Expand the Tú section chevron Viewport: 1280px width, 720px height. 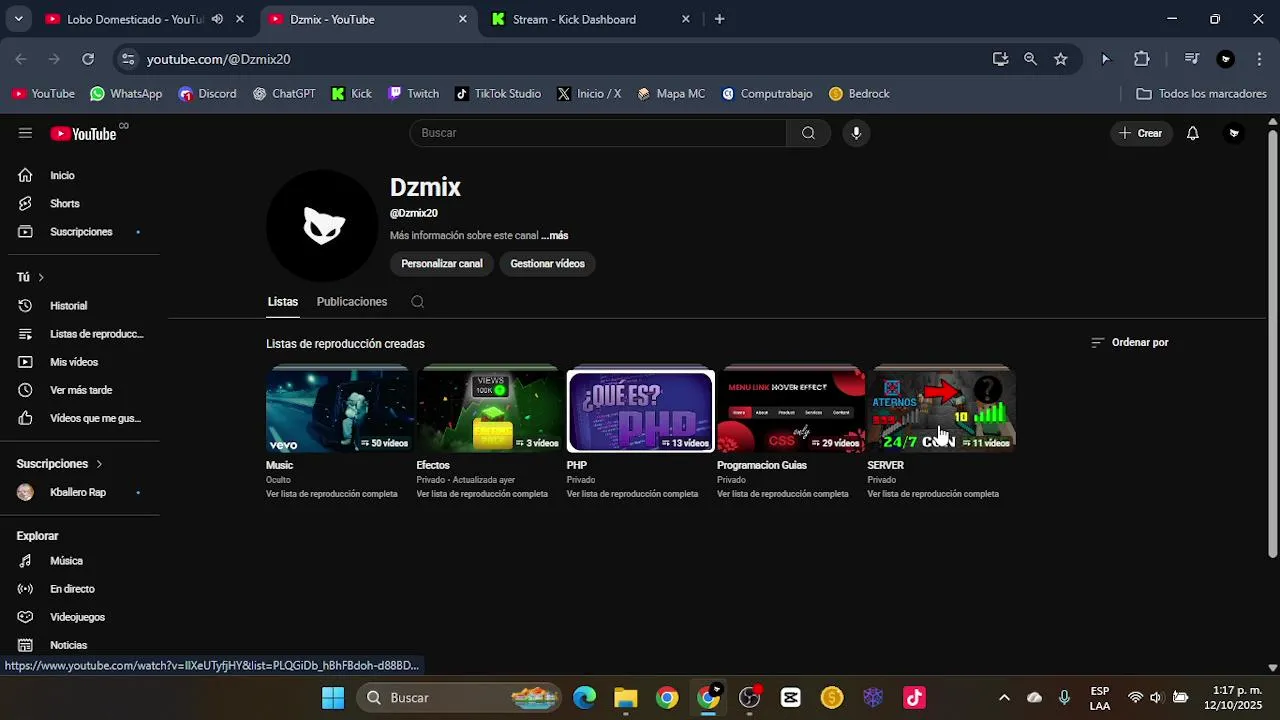[41, 277]
